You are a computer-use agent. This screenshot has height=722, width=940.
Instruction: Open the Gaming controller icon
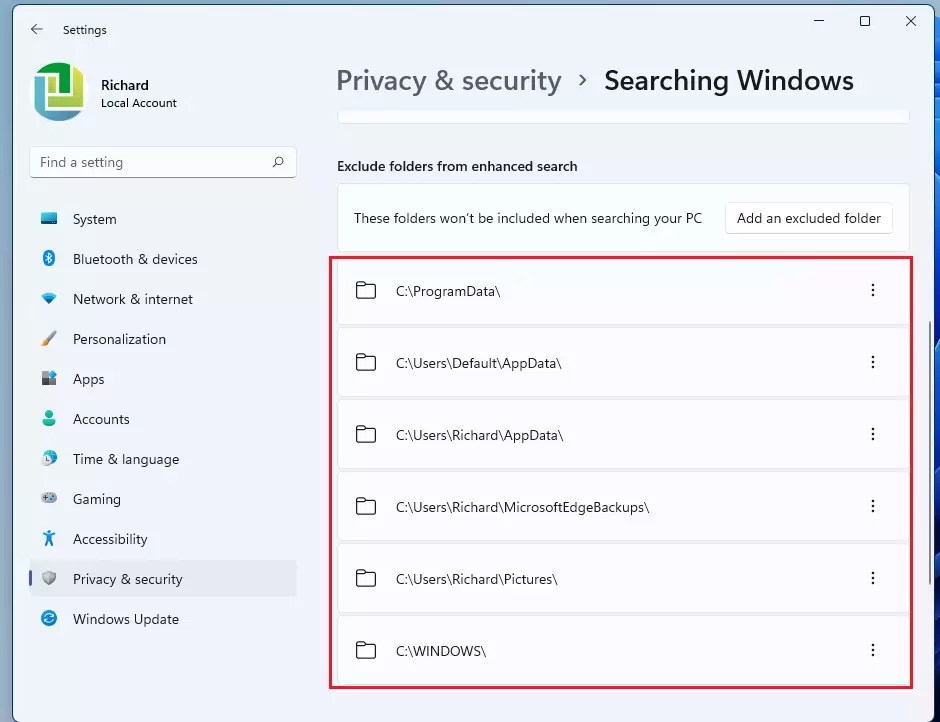tap(48, 499)
